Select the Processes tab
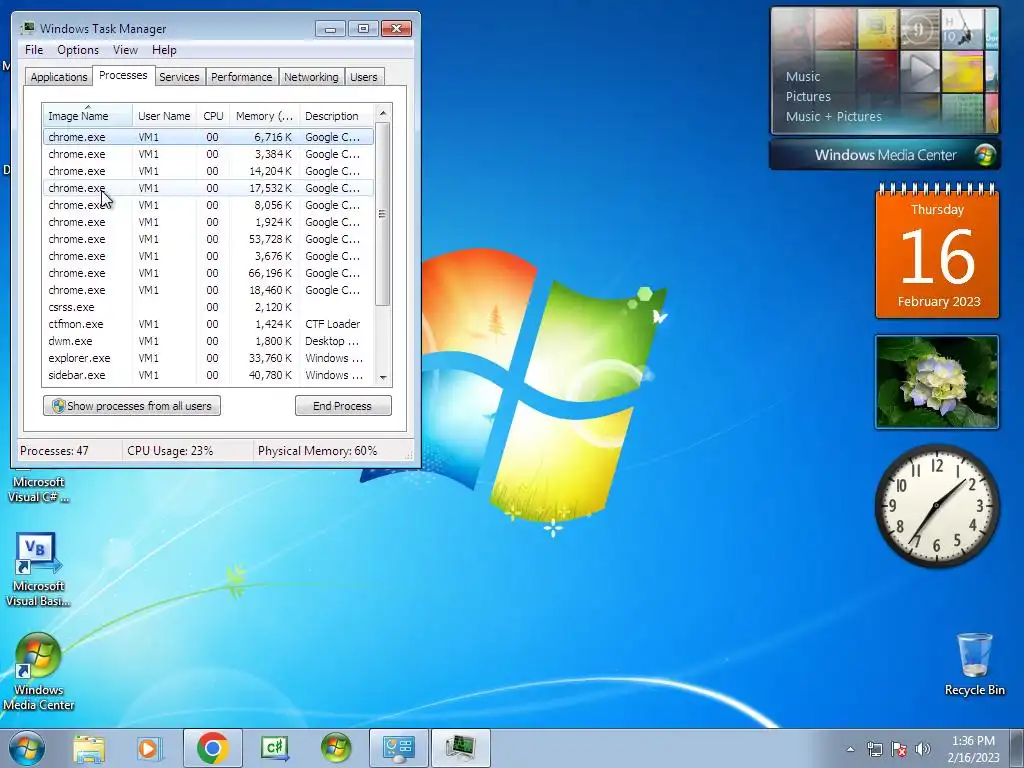The image size is (1024, 768). [123, 75]
